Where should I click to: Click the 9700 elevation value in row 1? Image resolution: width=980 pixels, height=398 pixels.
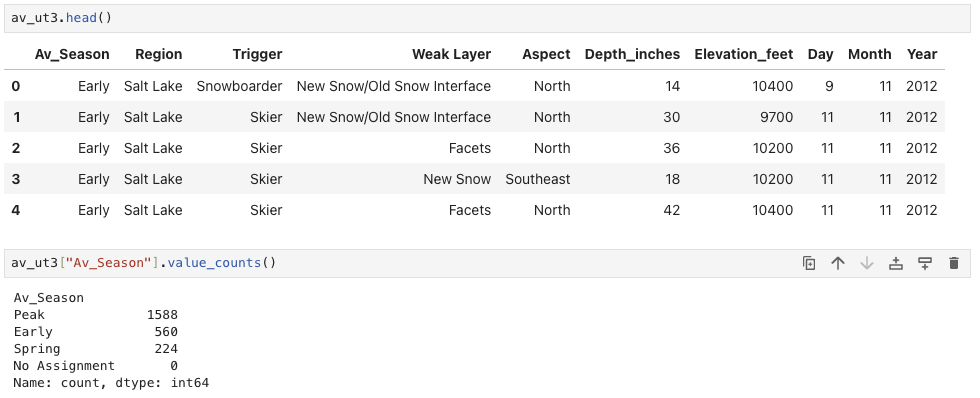click(777, 117)
